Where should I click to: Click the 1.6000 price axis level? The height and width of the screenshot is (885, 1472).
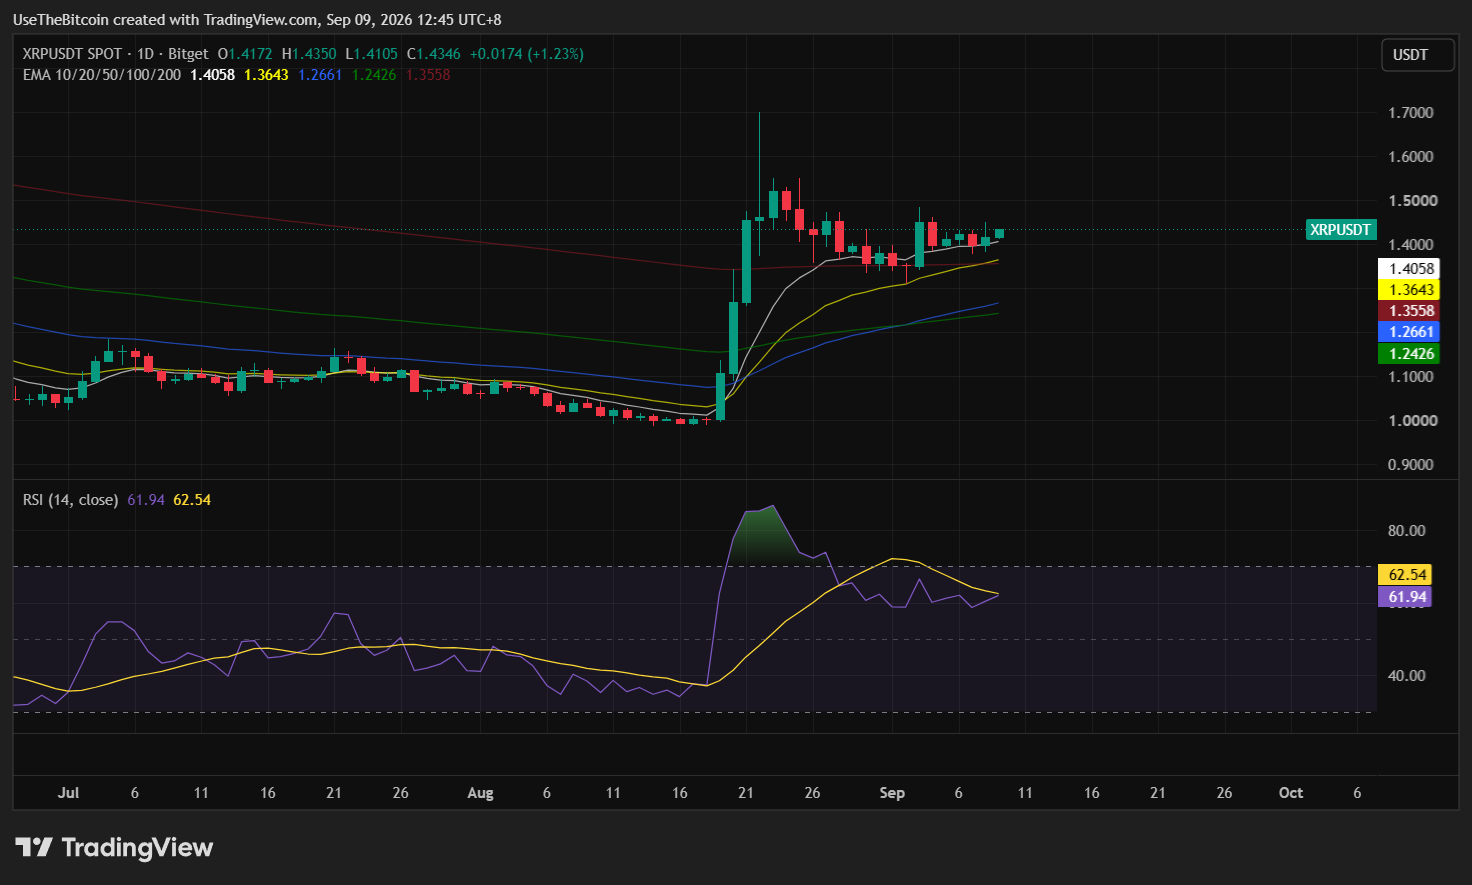coord(1411,157)
